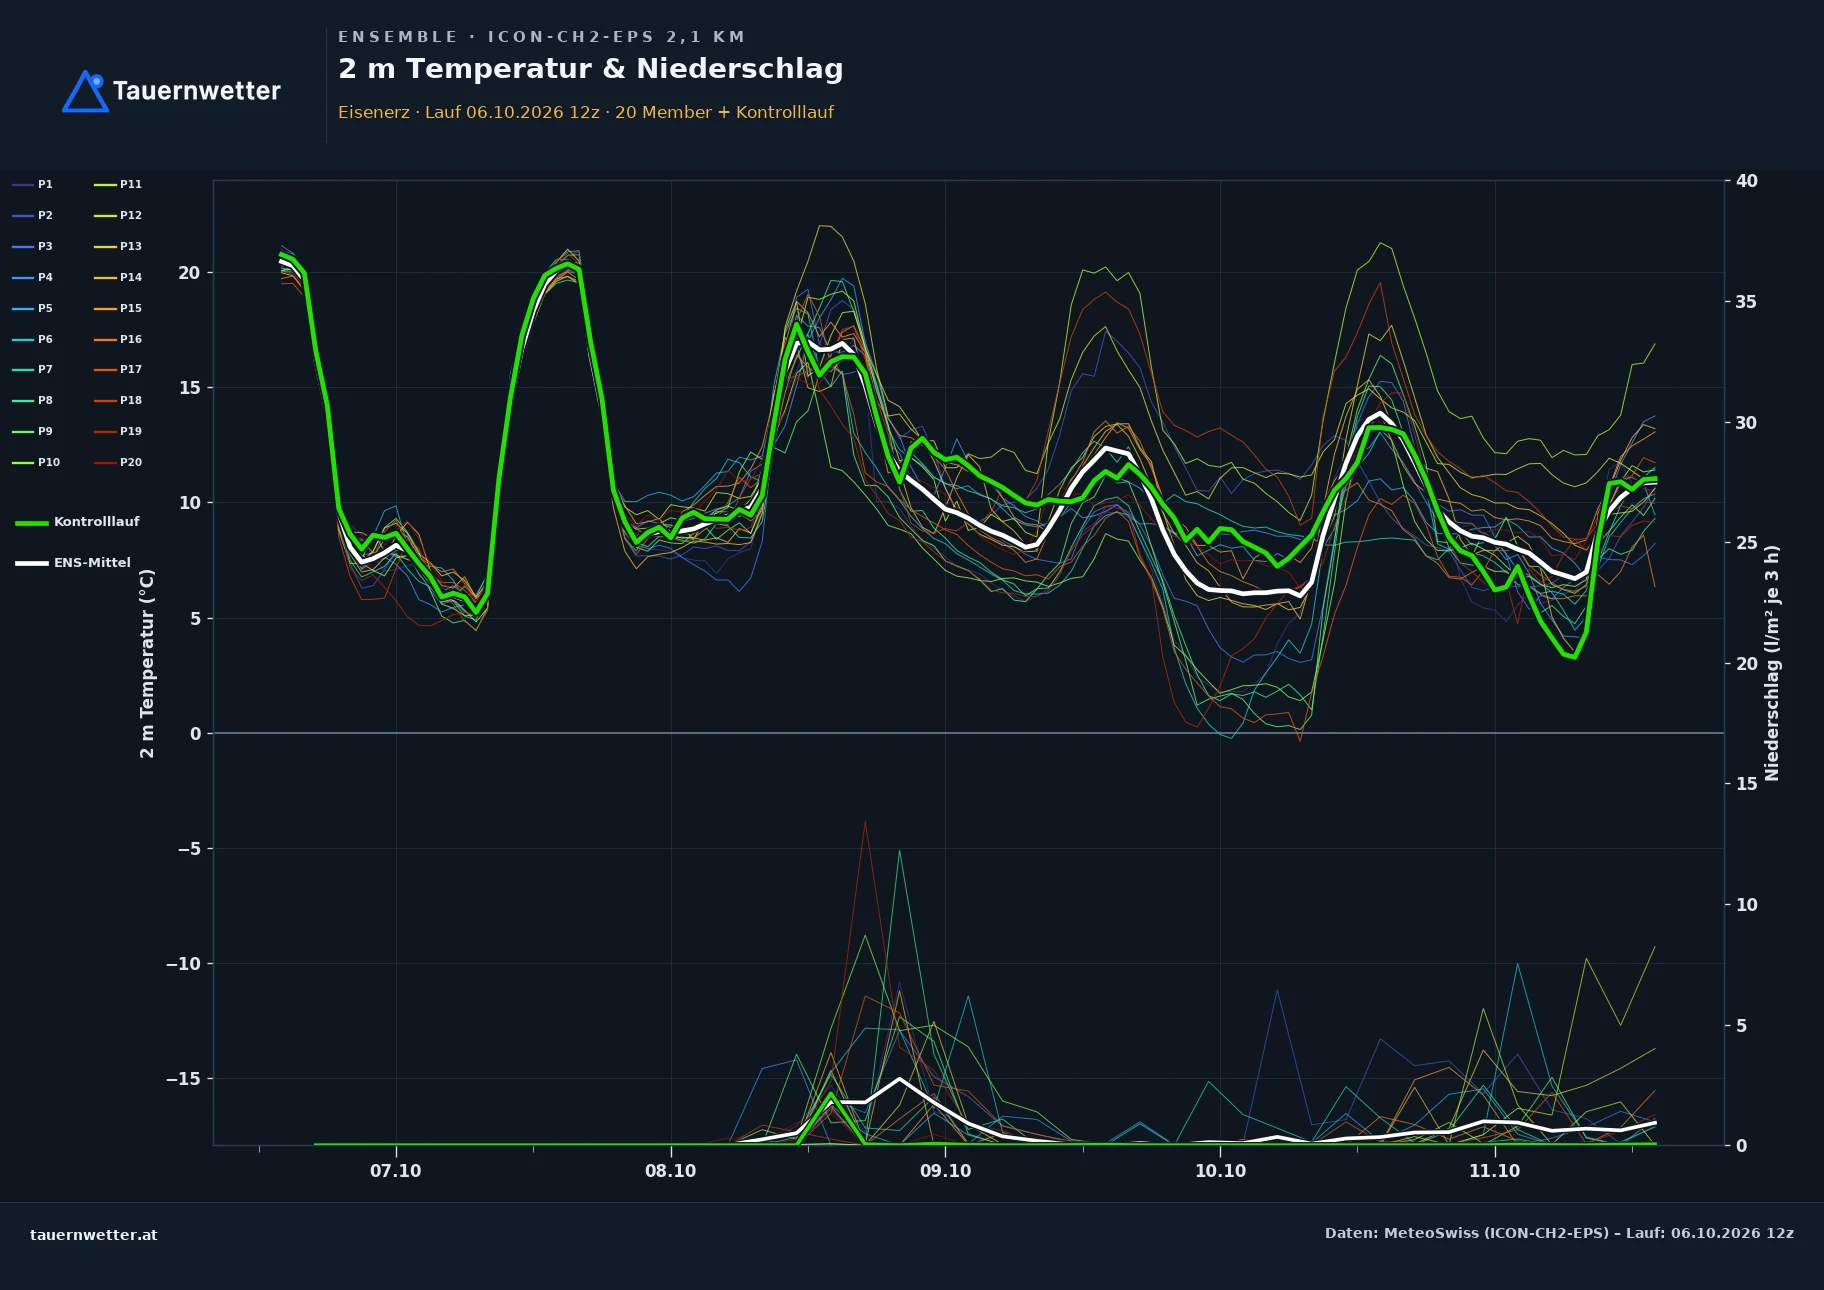Click the white ENS-Mittel line swatch
Screen dimensions: 1824x1290
pos(32,563)
